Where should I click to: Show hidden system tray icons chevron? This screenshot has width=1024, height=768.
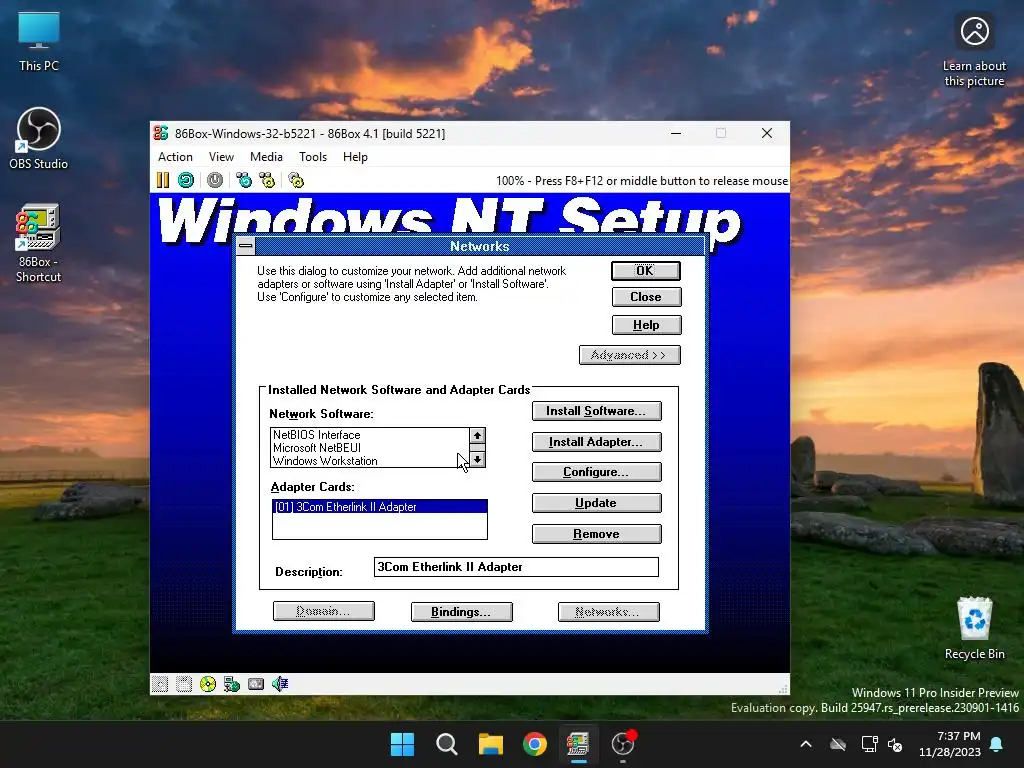(x=806, y=744)
